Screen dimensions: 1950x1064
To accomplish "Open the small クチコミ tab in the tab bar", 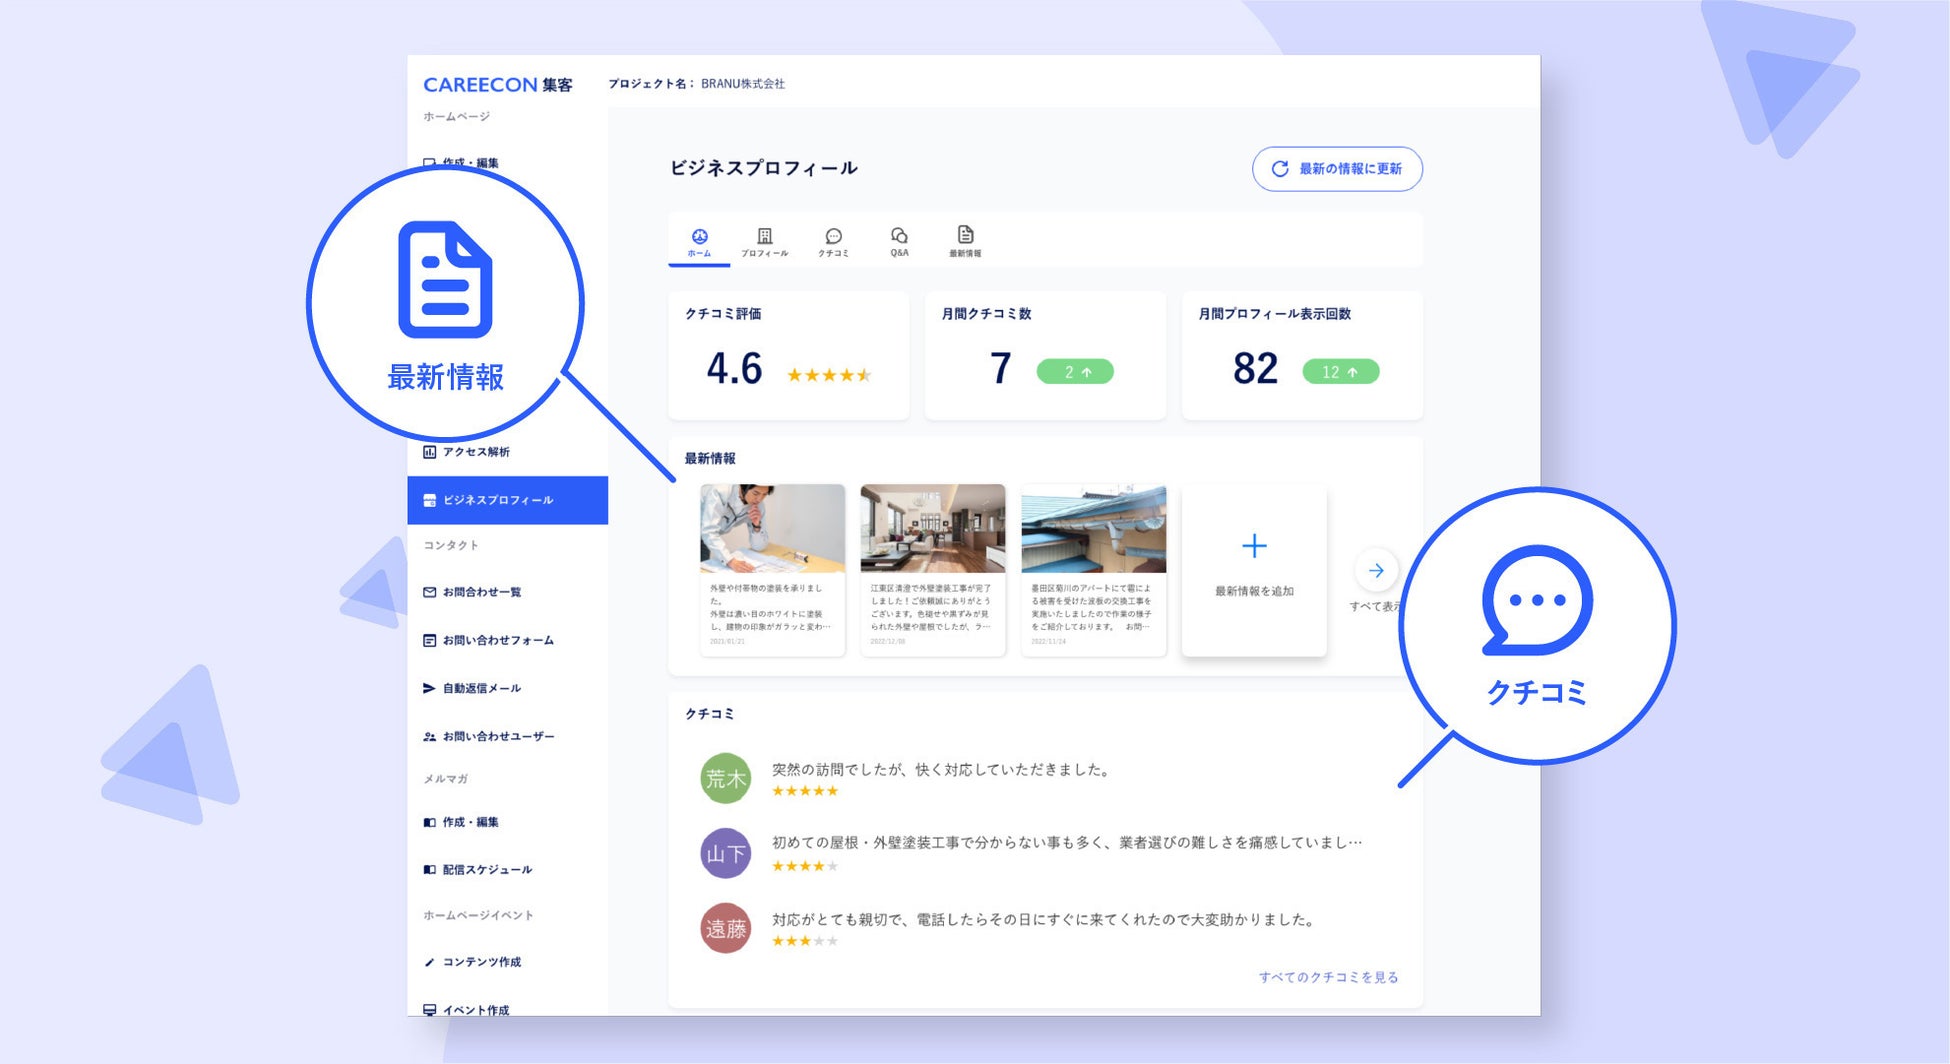I will click(833, 242).
